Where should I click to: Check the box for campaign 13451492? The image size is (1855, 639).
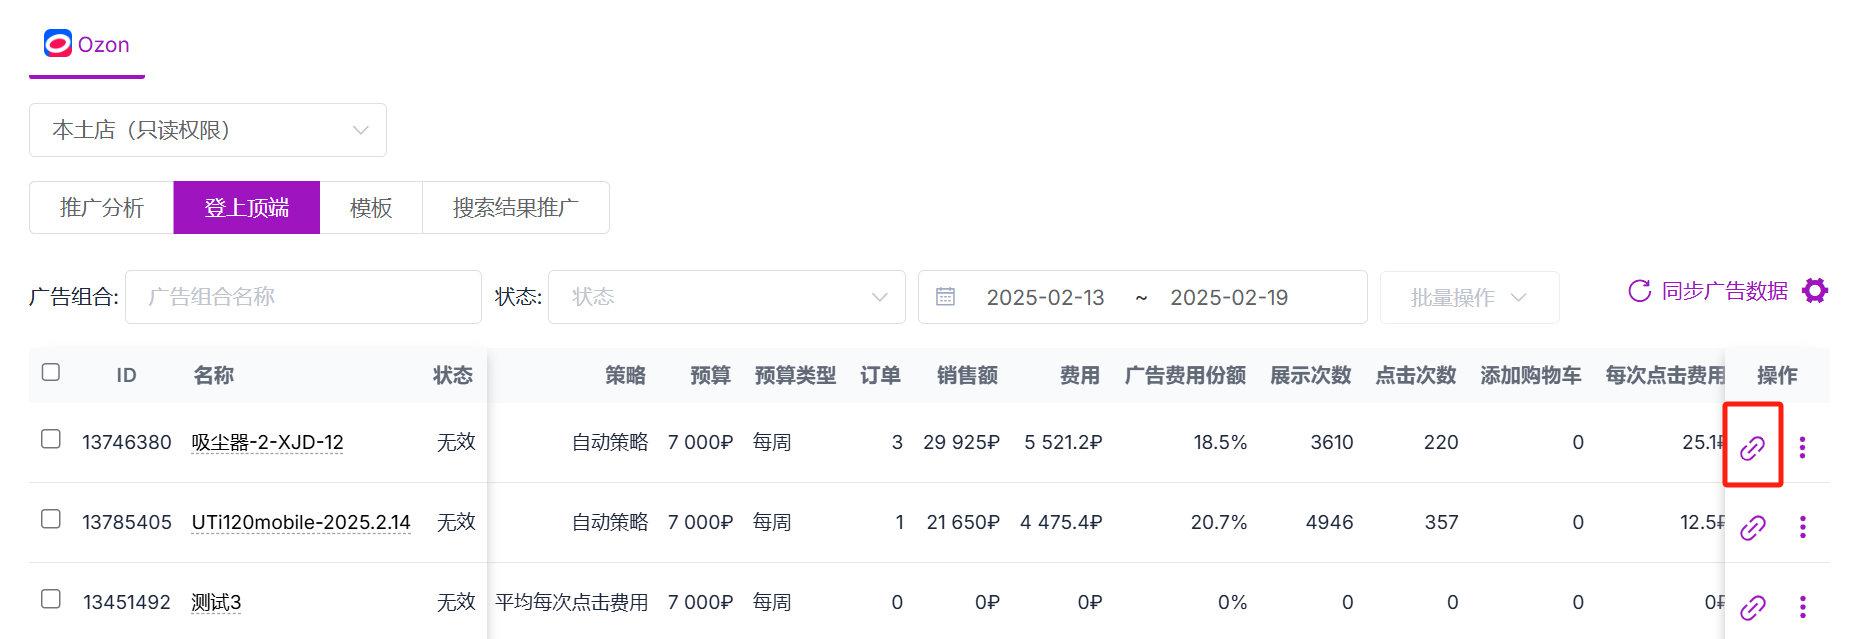[51, 599]
